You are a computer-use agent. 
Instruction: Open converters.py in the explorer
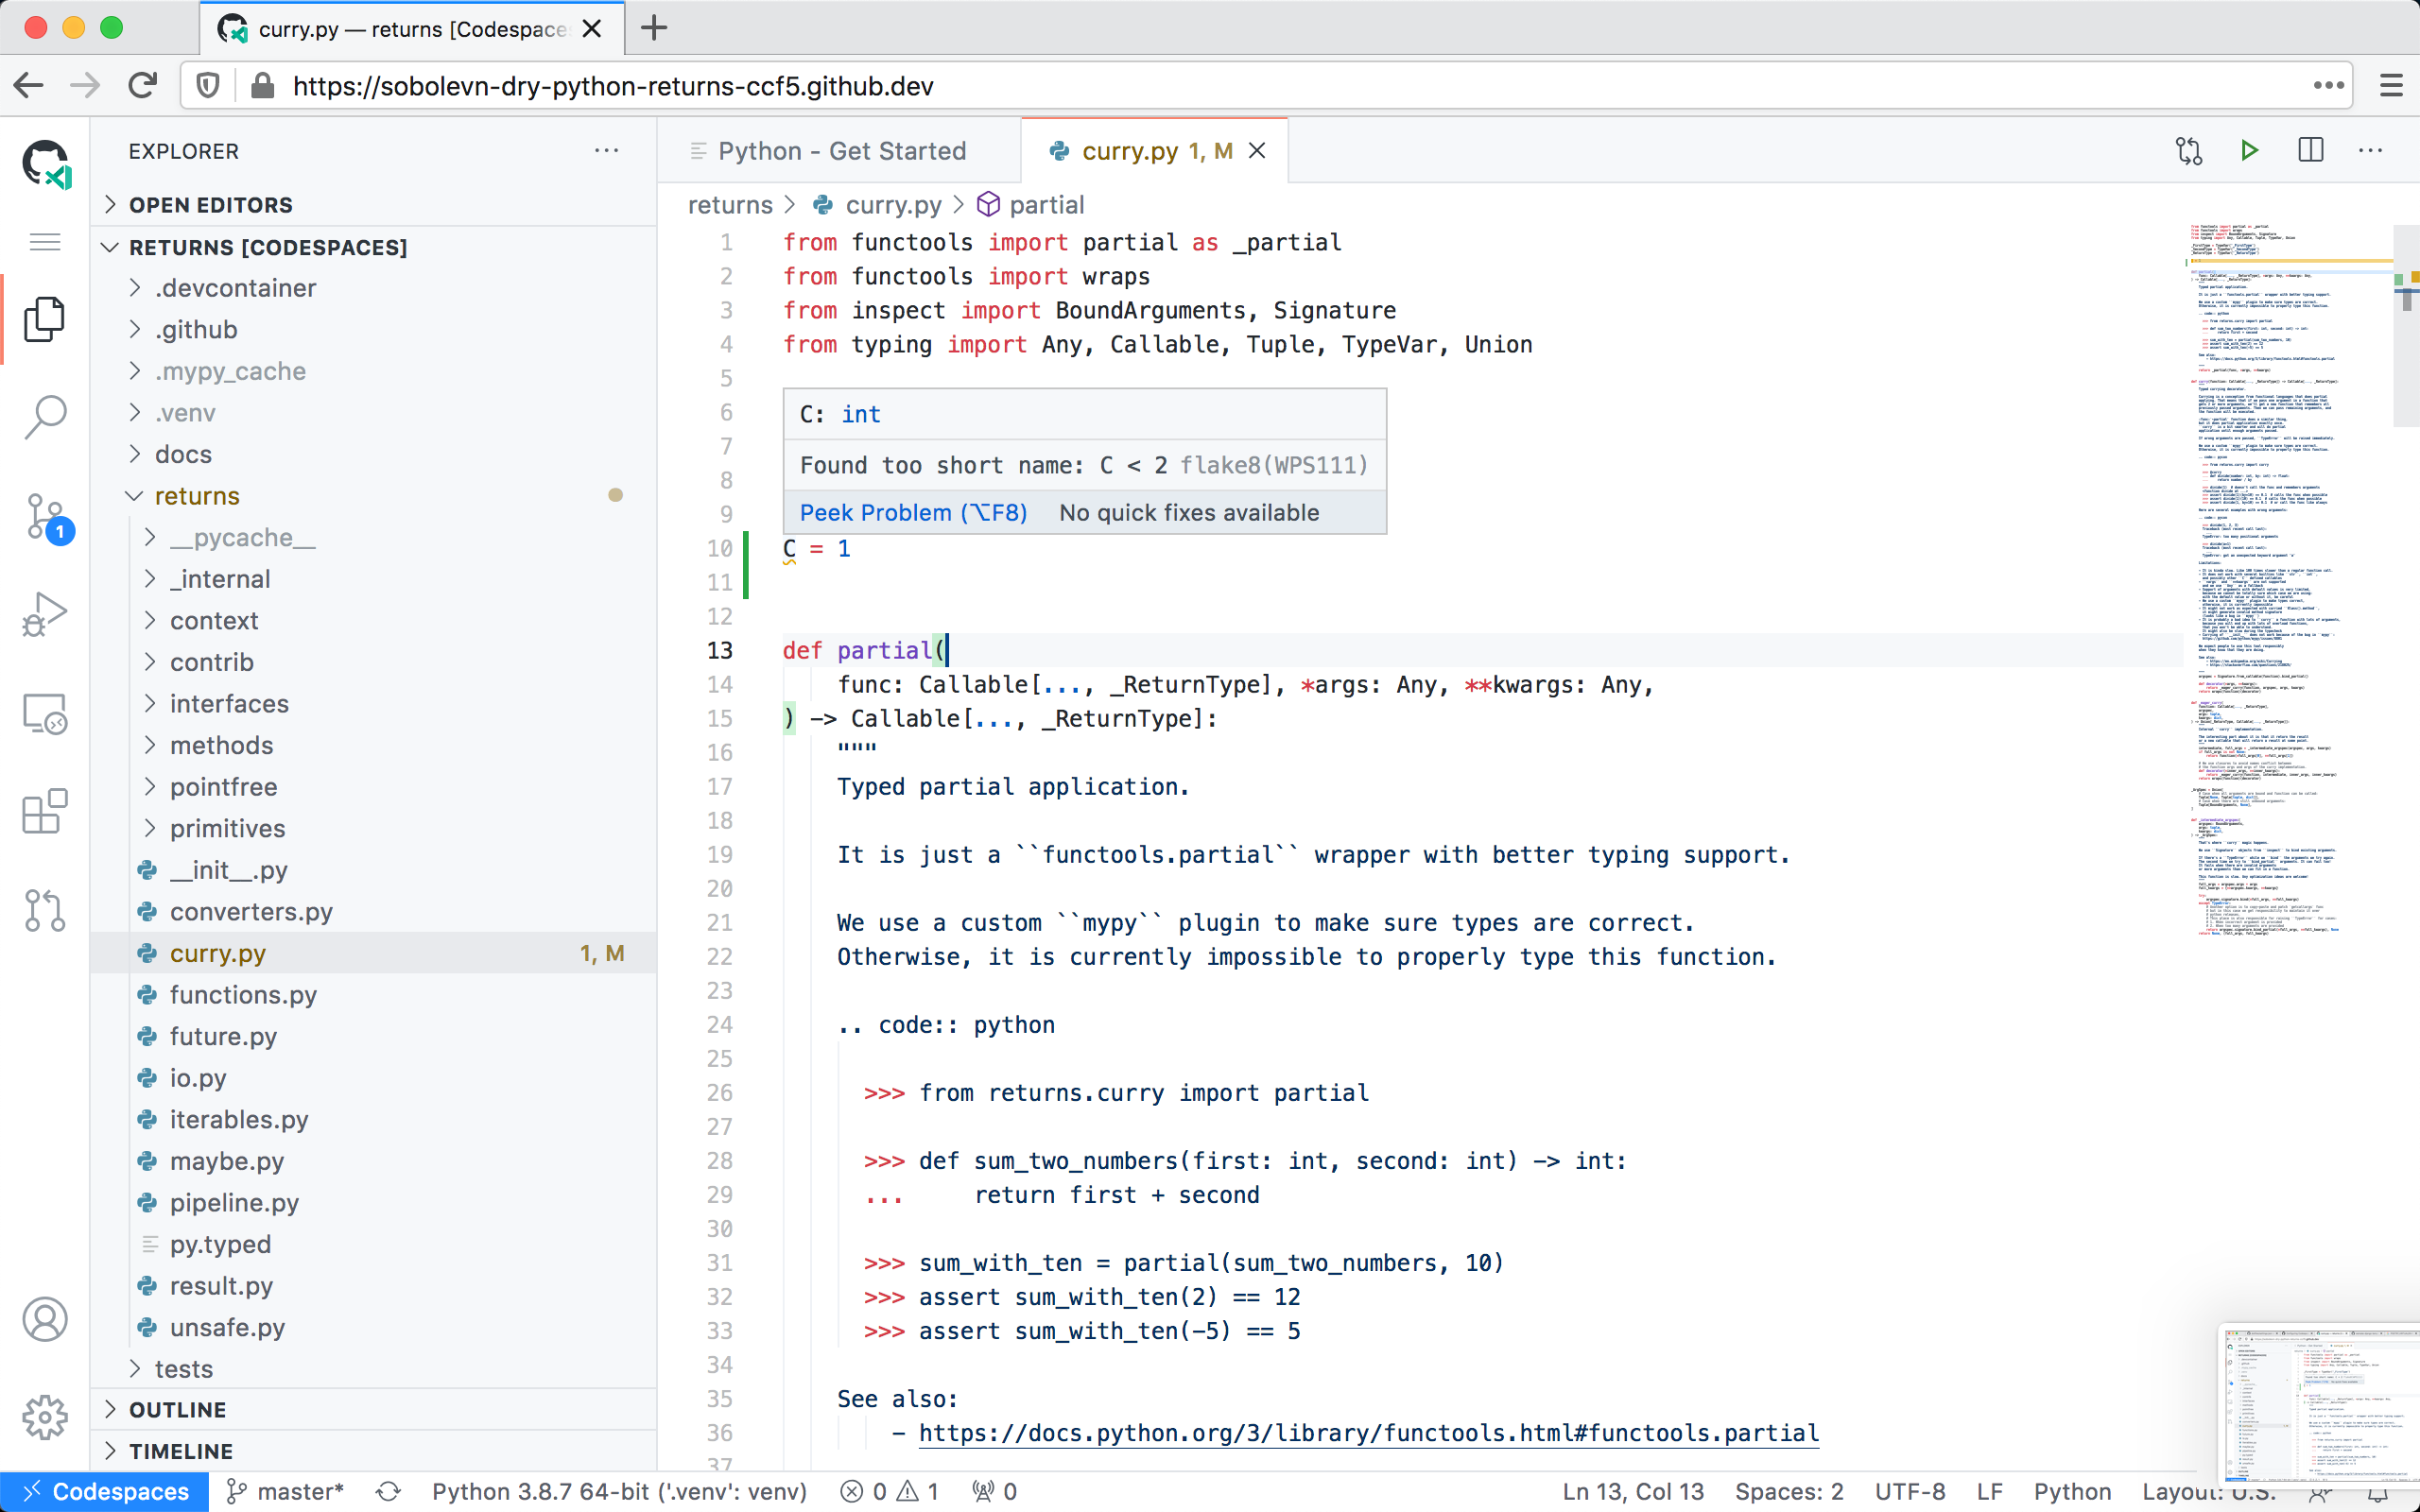(x=372, y=911)
